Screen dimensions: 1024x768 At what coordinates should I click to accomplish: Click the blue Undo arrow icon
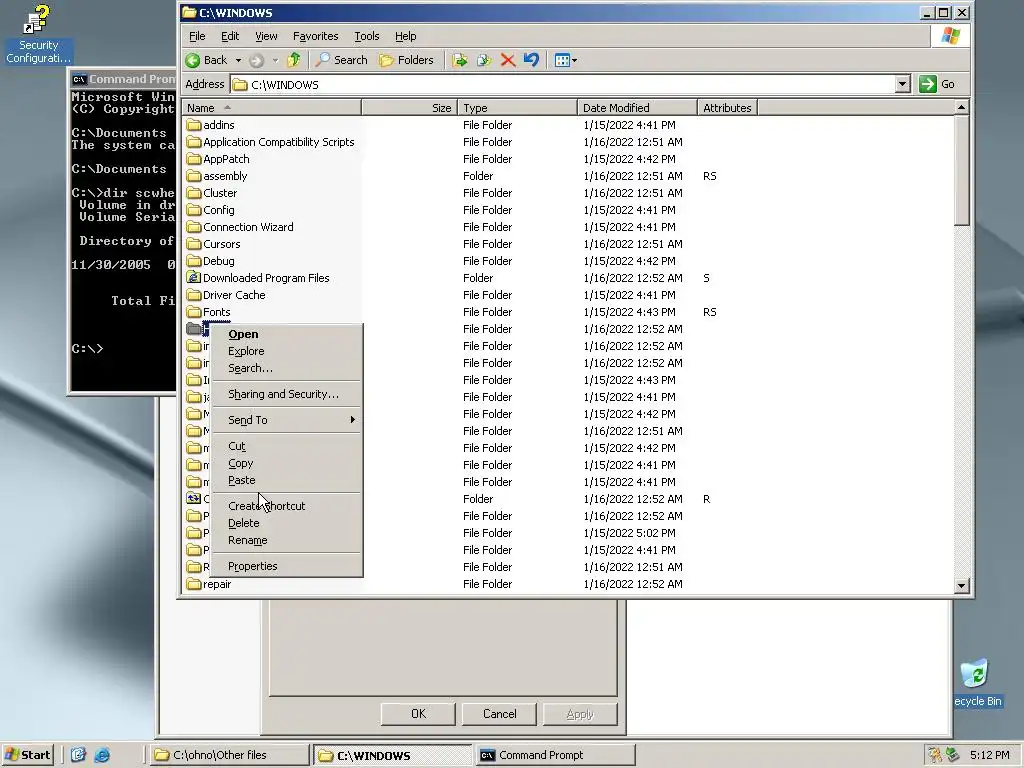pos(531,60)
